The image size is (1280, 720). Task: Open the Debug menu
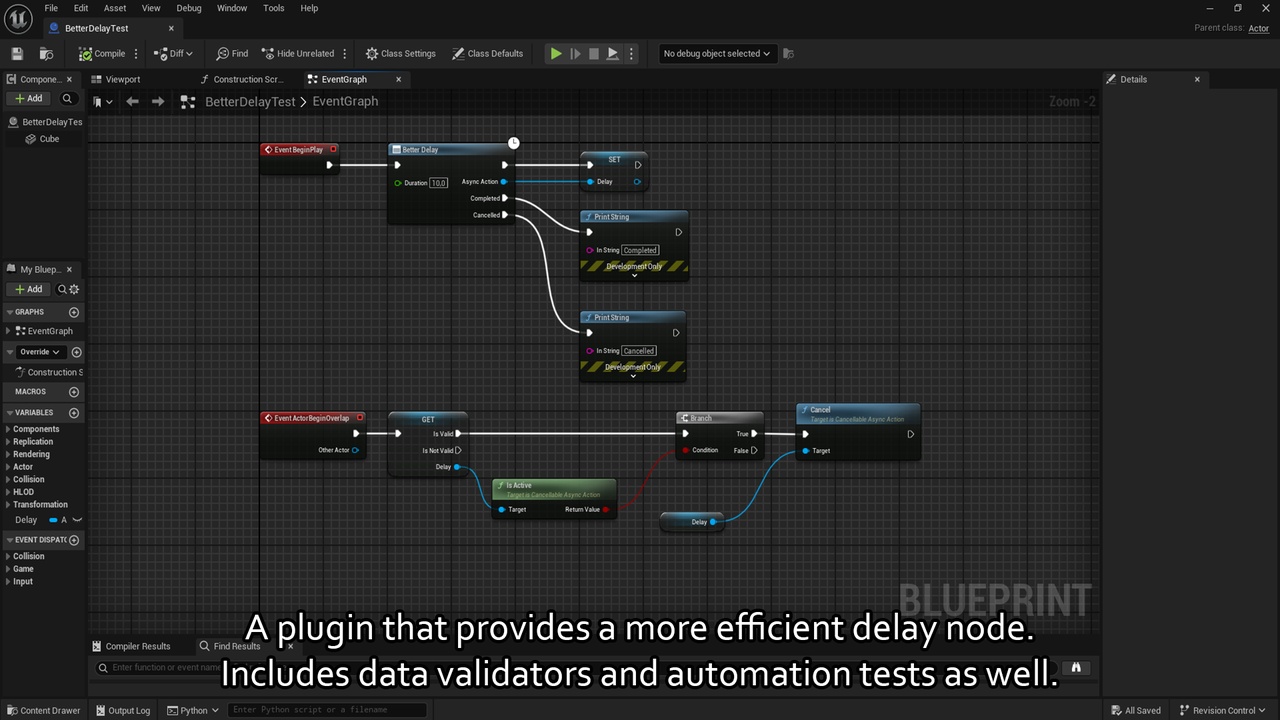tap(189, 8)
